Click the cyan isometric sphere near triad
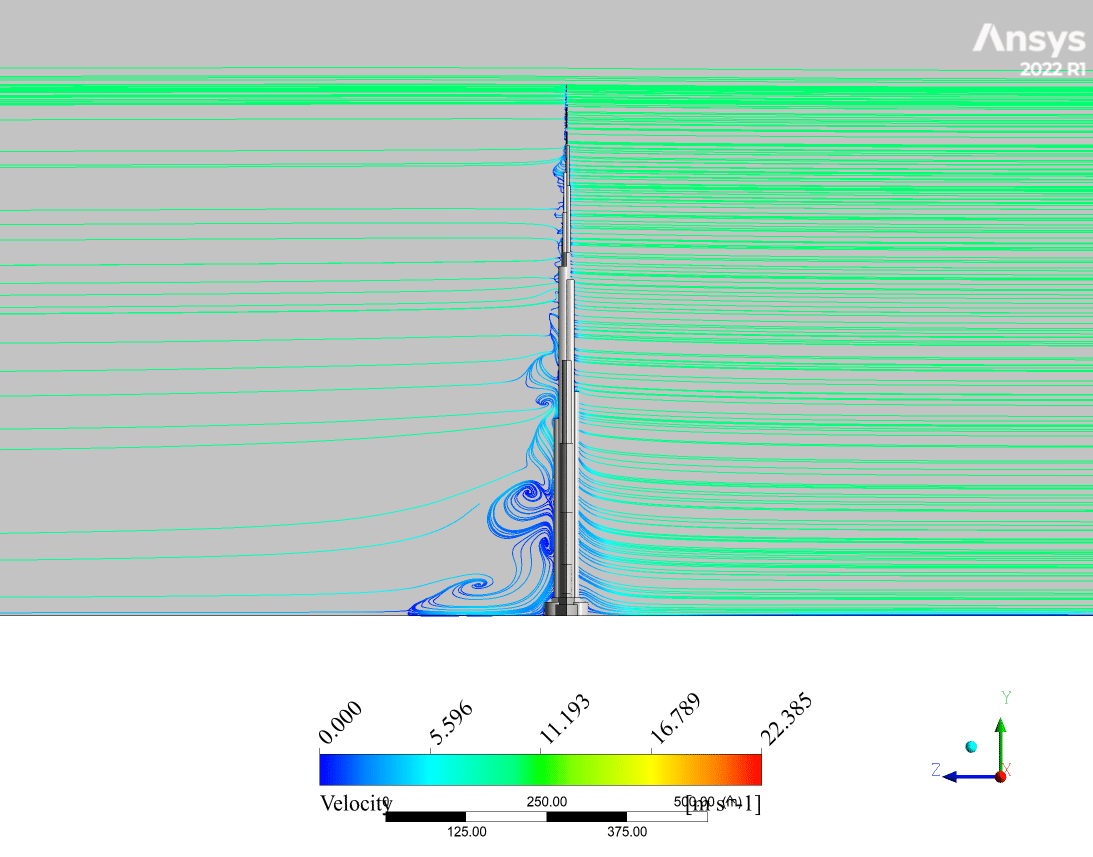 [x=970, y=746]
